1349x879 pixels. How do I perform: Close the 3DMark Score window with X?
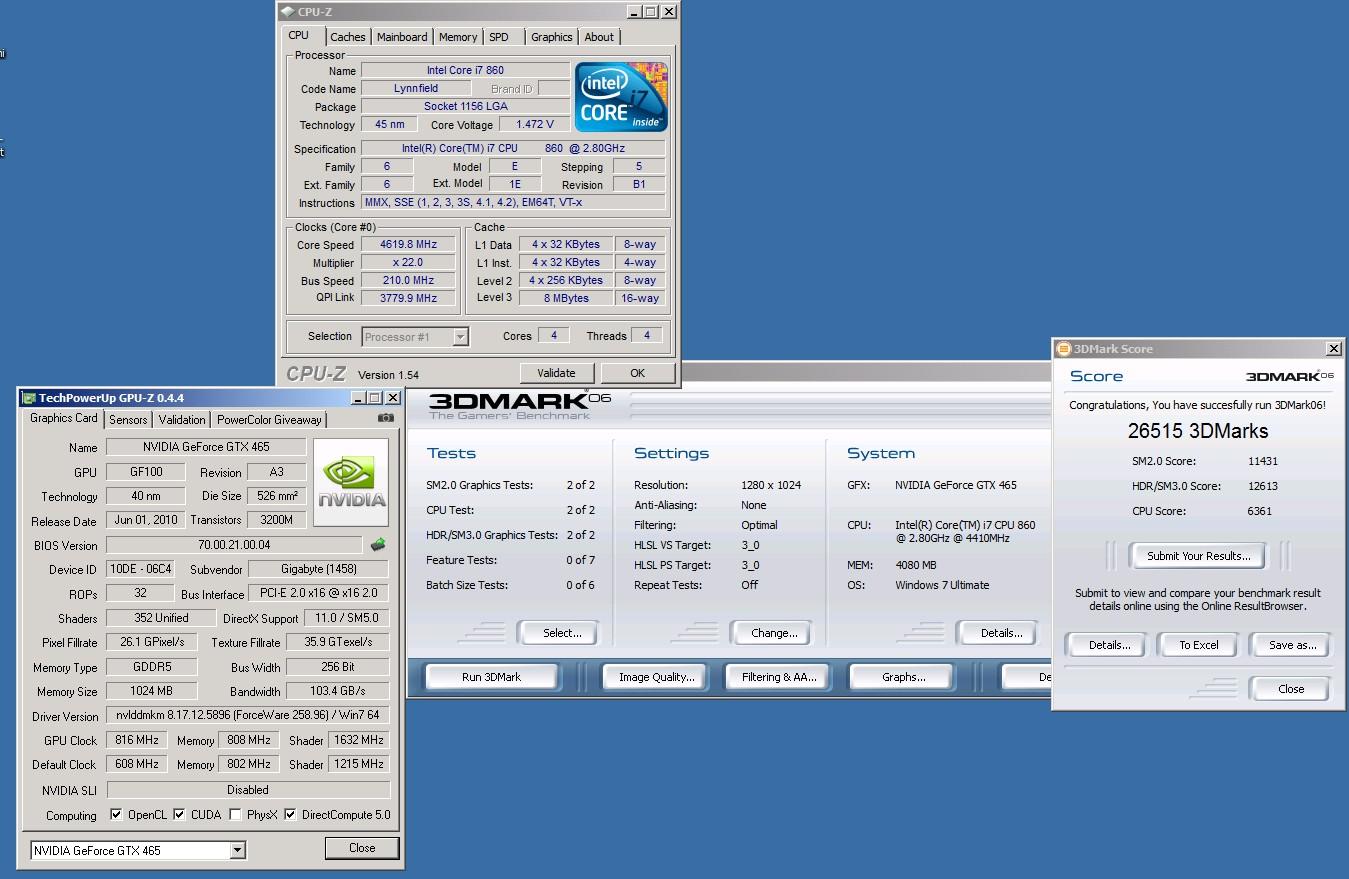[x=1334, y=349]
